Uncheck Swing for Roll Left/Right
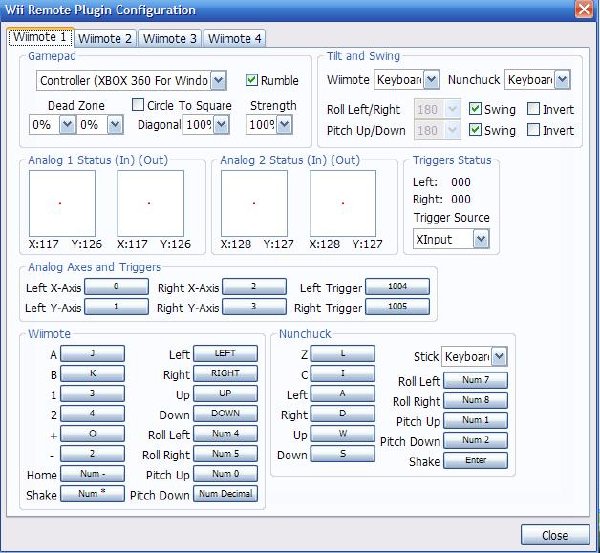This screenshot has width=600, height=553. pyautogui.click(x=475, y=109)
